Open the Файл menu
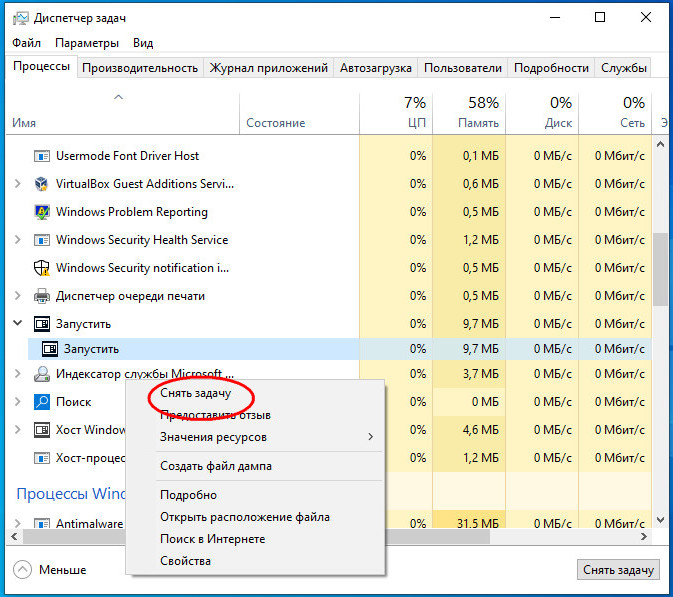The image size is (673, 597). pos(26,43)
